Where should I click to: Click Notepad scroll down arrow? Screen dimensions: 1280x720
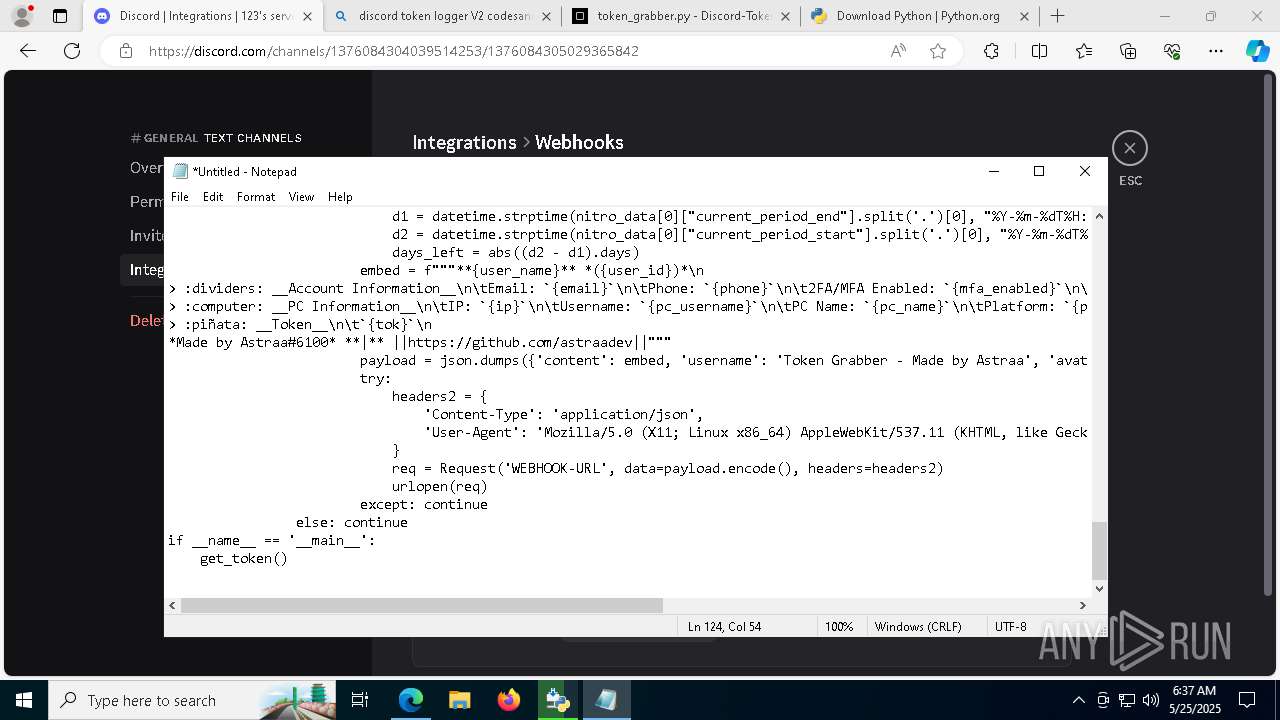tap(1099, 588)
